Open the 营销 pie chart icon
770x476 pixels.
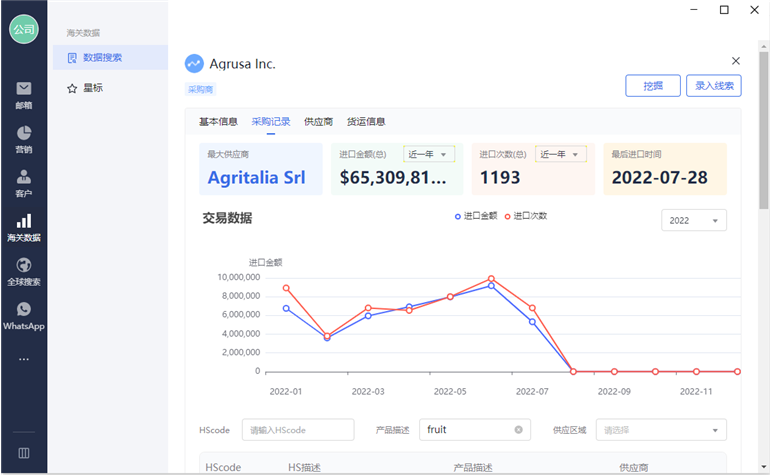click(24, 133)
